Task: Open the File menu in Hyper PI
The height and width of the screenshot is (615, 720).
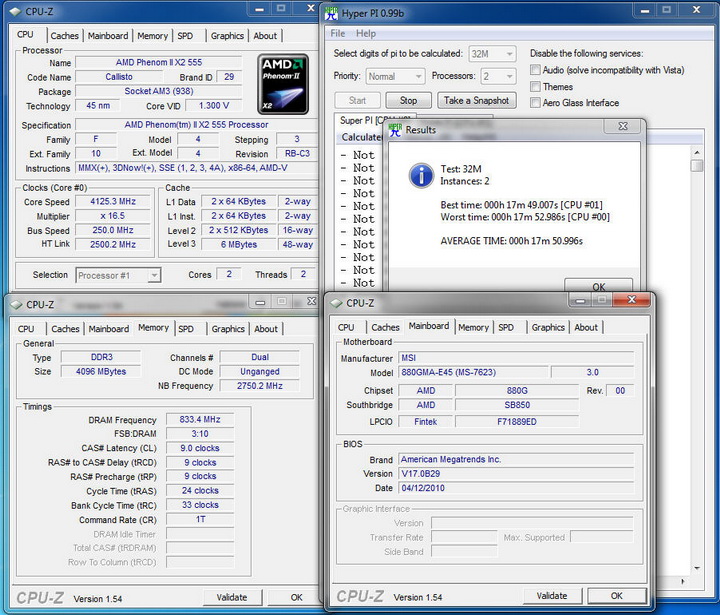Action: pos(338,34)
